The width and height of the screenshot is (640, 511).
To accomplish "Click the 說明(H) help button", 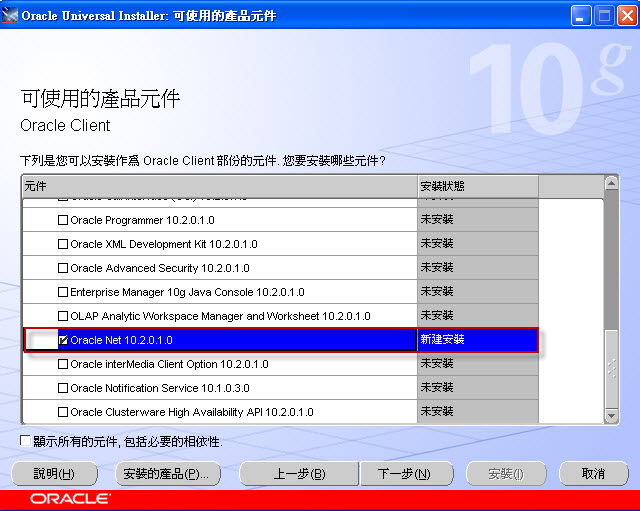I will click(x=54, y=474).
